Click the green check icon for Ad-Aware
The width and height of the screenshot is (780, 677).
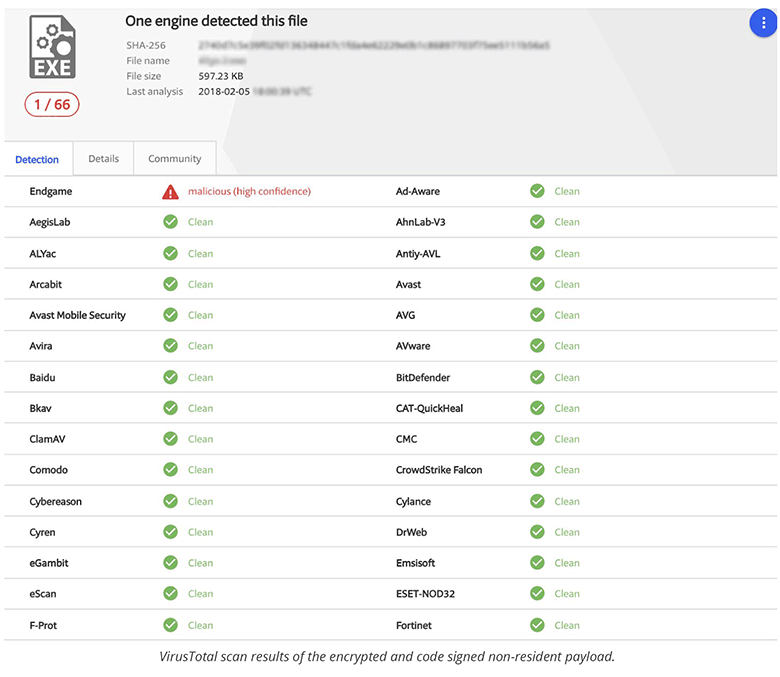(x=537, y=191)
